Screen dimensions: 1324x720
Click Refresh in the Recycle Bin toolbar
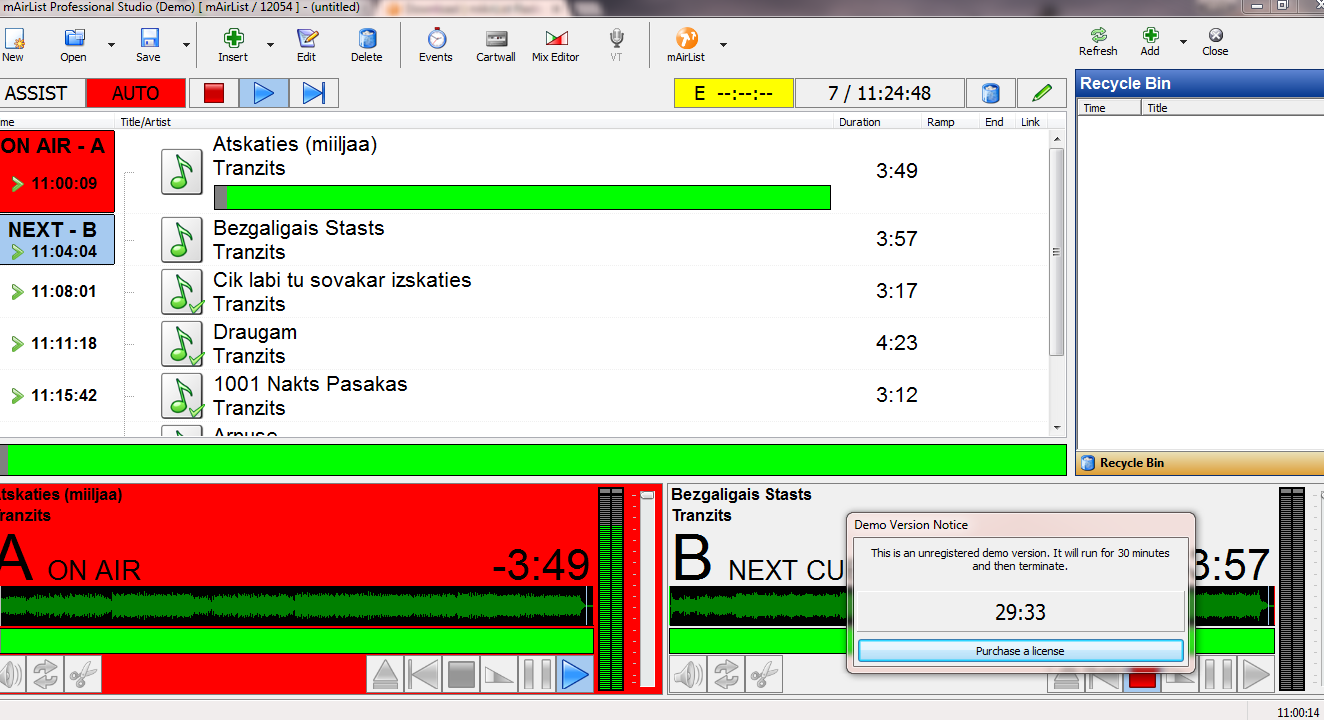point(1098,42)
